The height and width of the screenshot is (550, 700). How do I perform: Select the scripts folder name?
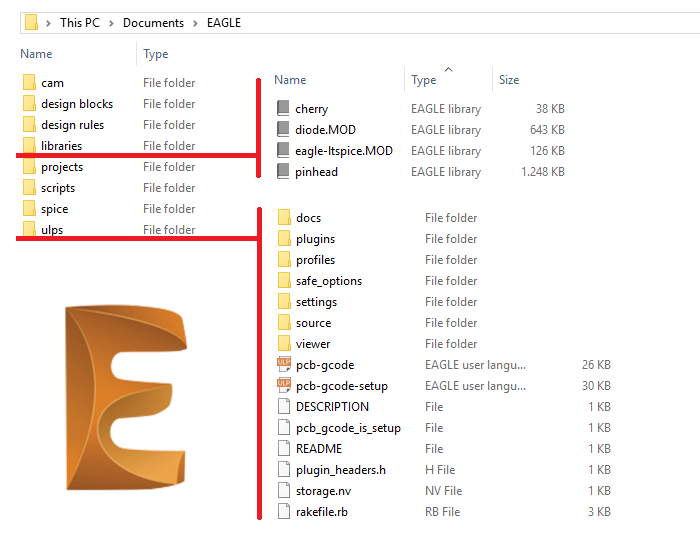point(58,188)
